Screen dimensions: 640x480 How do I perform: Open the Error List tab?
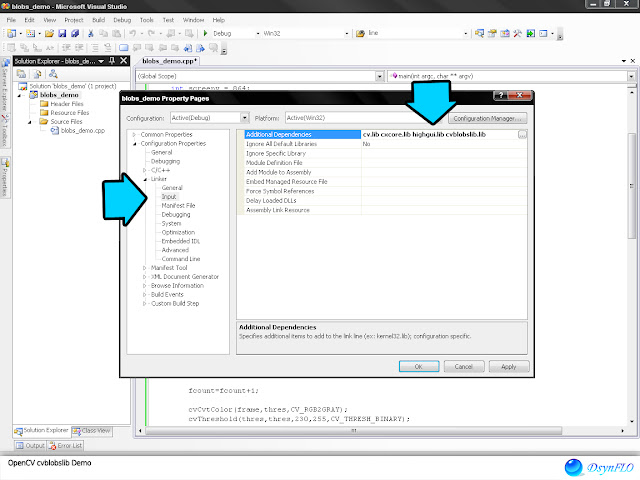point(66,445)
